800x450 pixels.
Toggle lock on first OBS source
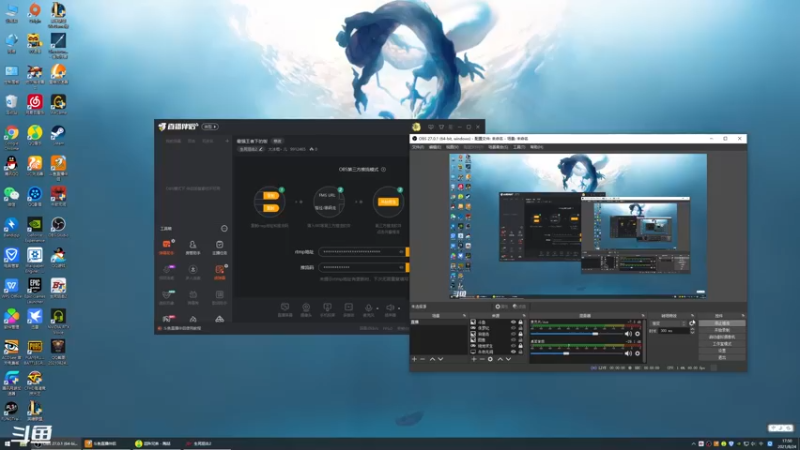click(x=520, y=322)
